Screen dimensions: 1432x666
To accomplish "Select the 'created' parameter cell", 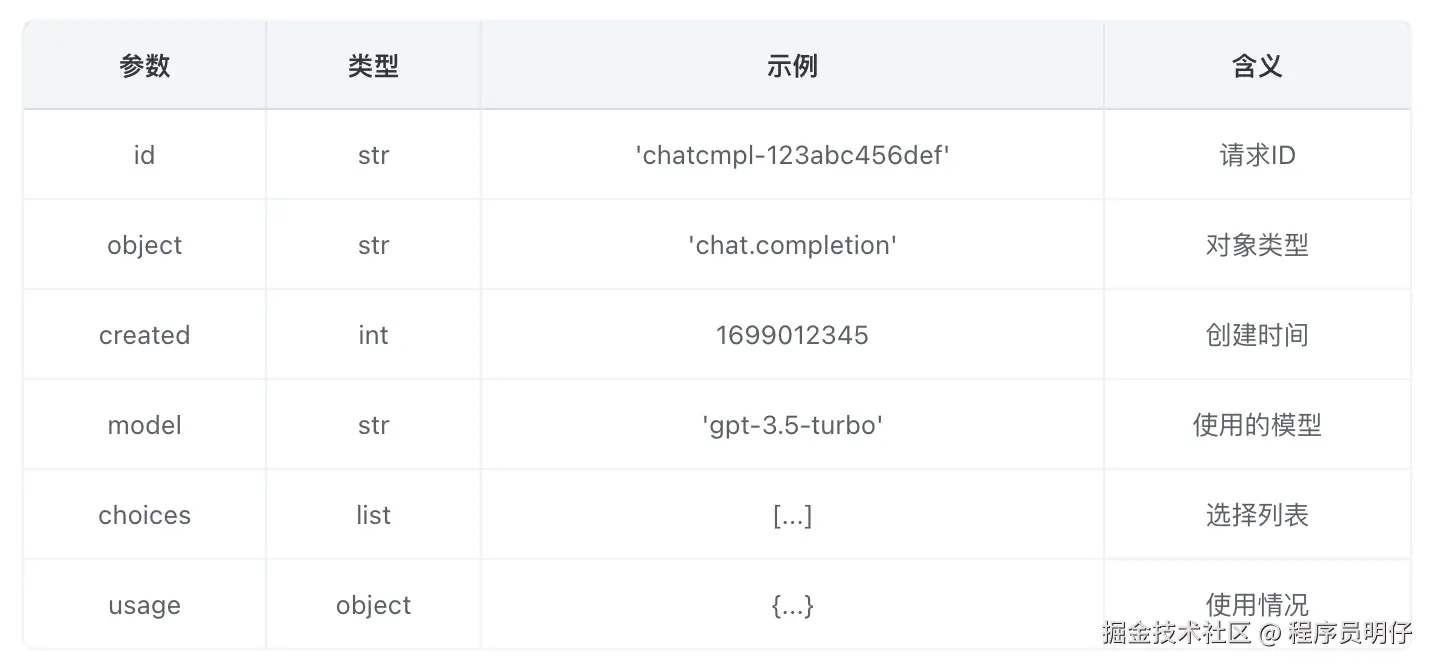I will click(145, 335).
